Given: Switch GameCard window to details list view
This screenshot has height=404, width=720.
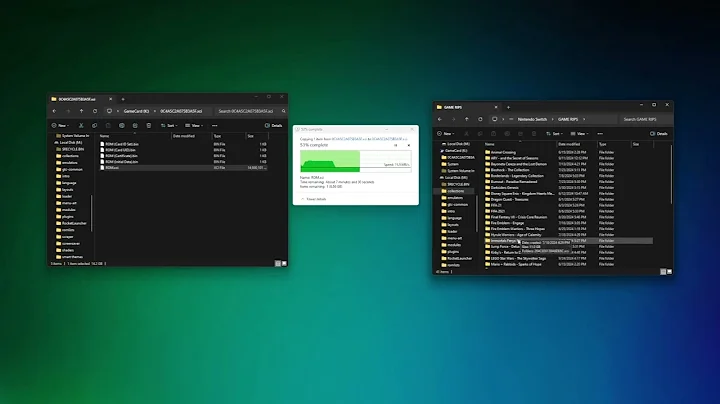Looking at the screenshot, I should (x=277, y=264).
